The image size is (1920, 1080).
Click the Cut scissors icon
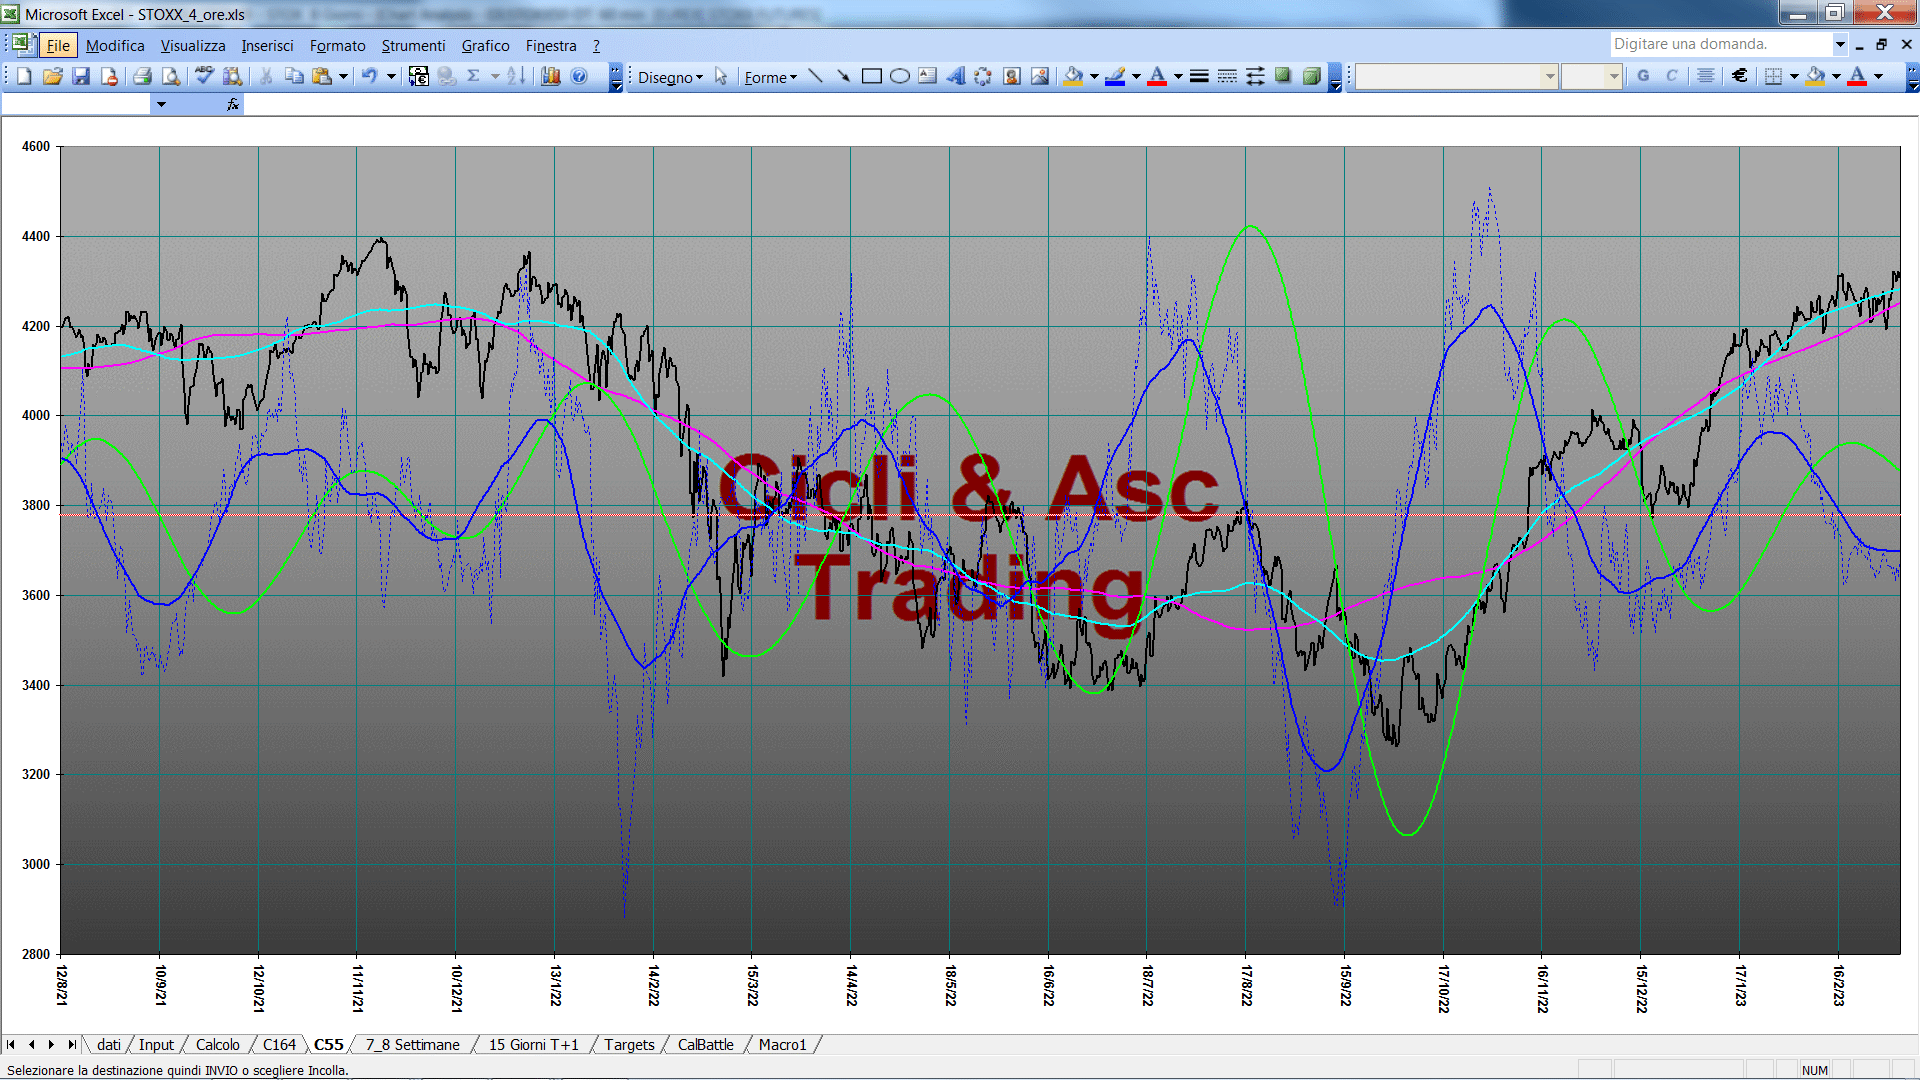[266, 77]
